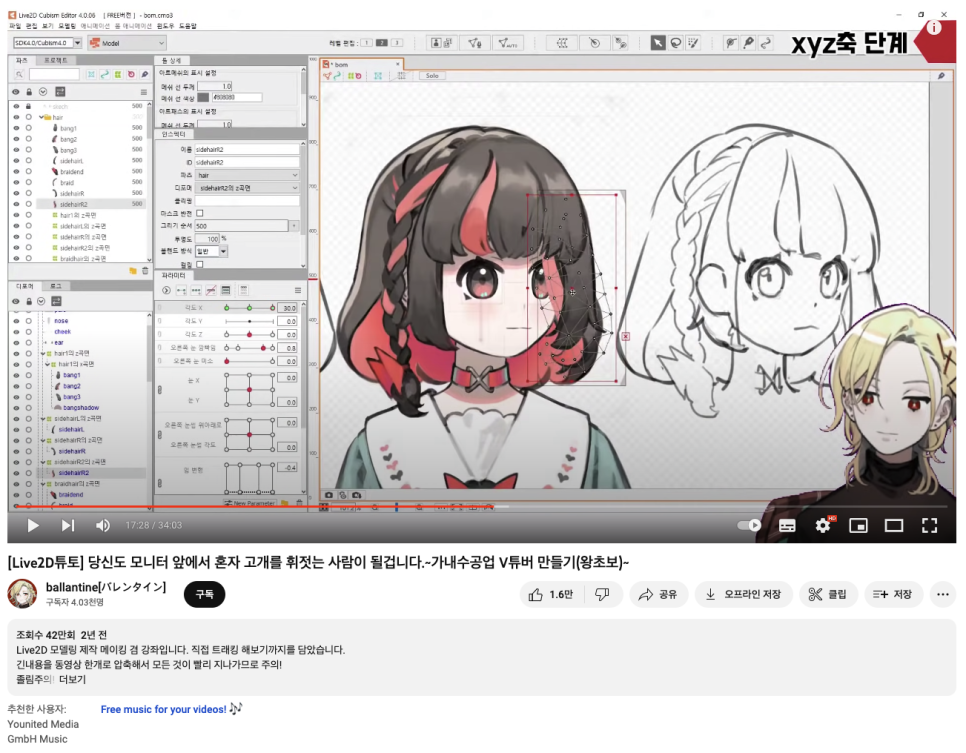This screenshot has height=753, width=966.
Task: Toggle lock circle for bang2 part
Action: coord(28,139)
